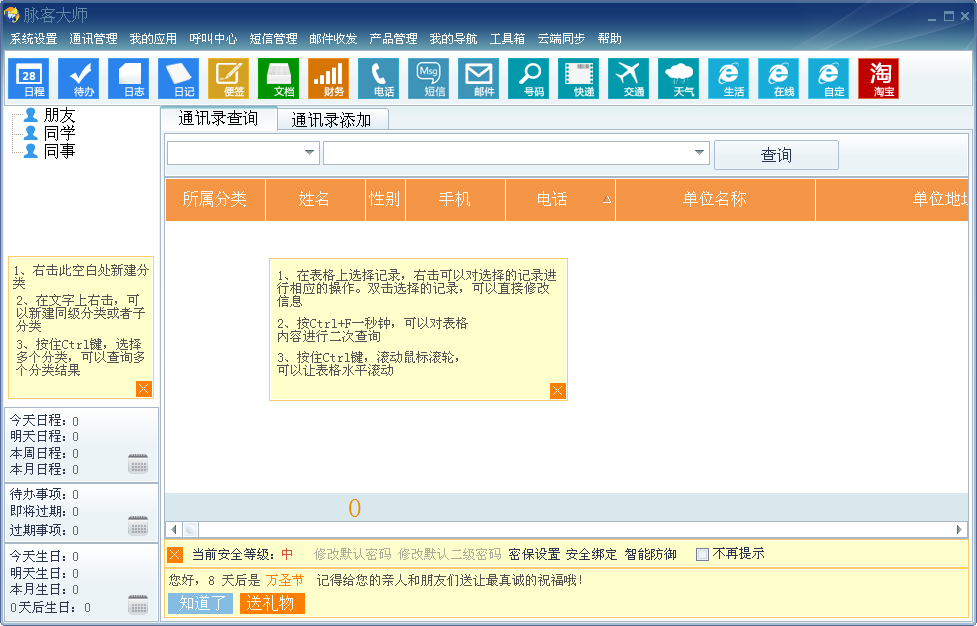
Task: Click the 修改默认二级密码 link
Action: [449, 554]
